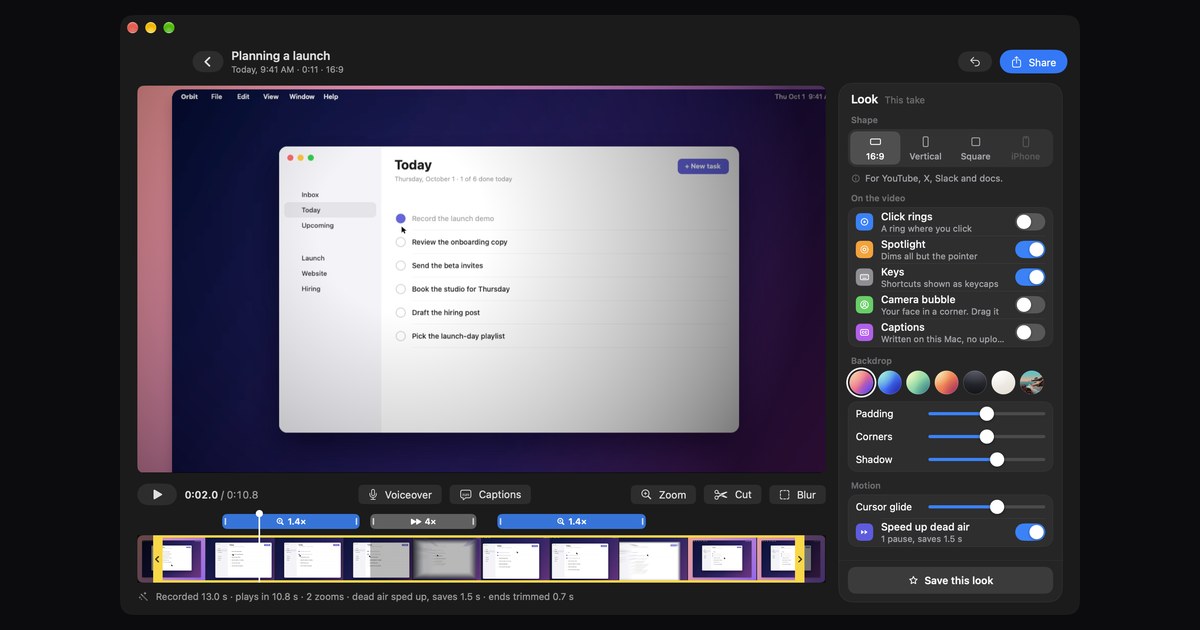Viewport: 1200px width, 630px height.
Task: Click the undo arrow button
Action: pos(974,62)
